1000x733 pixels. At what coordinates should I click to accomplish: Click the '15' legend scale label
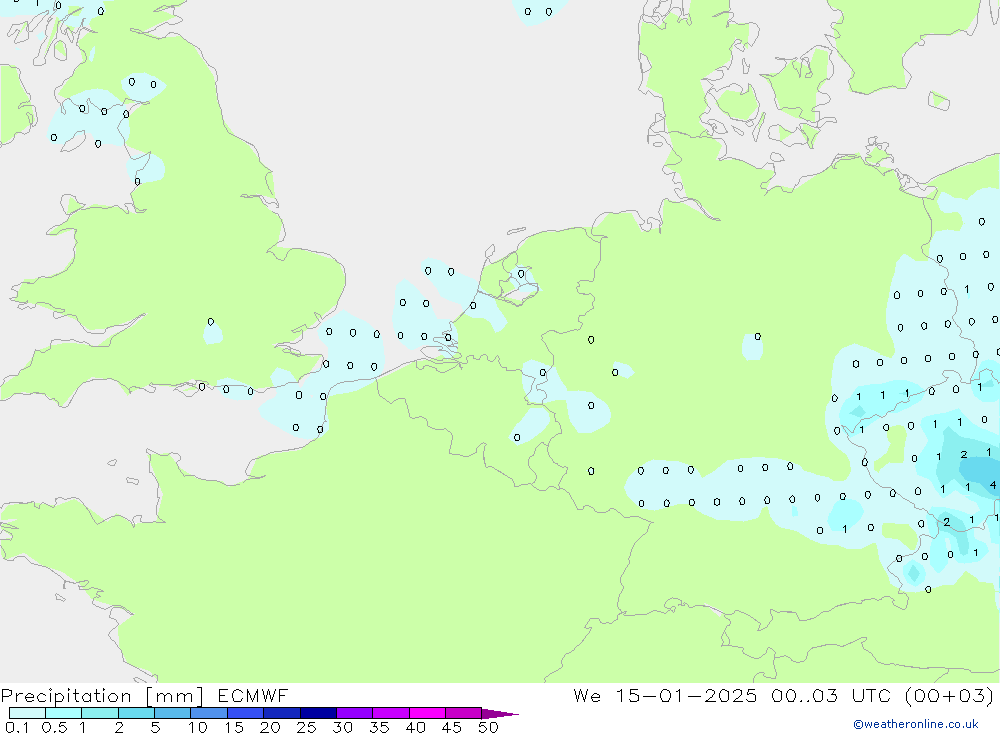(234, 727)
